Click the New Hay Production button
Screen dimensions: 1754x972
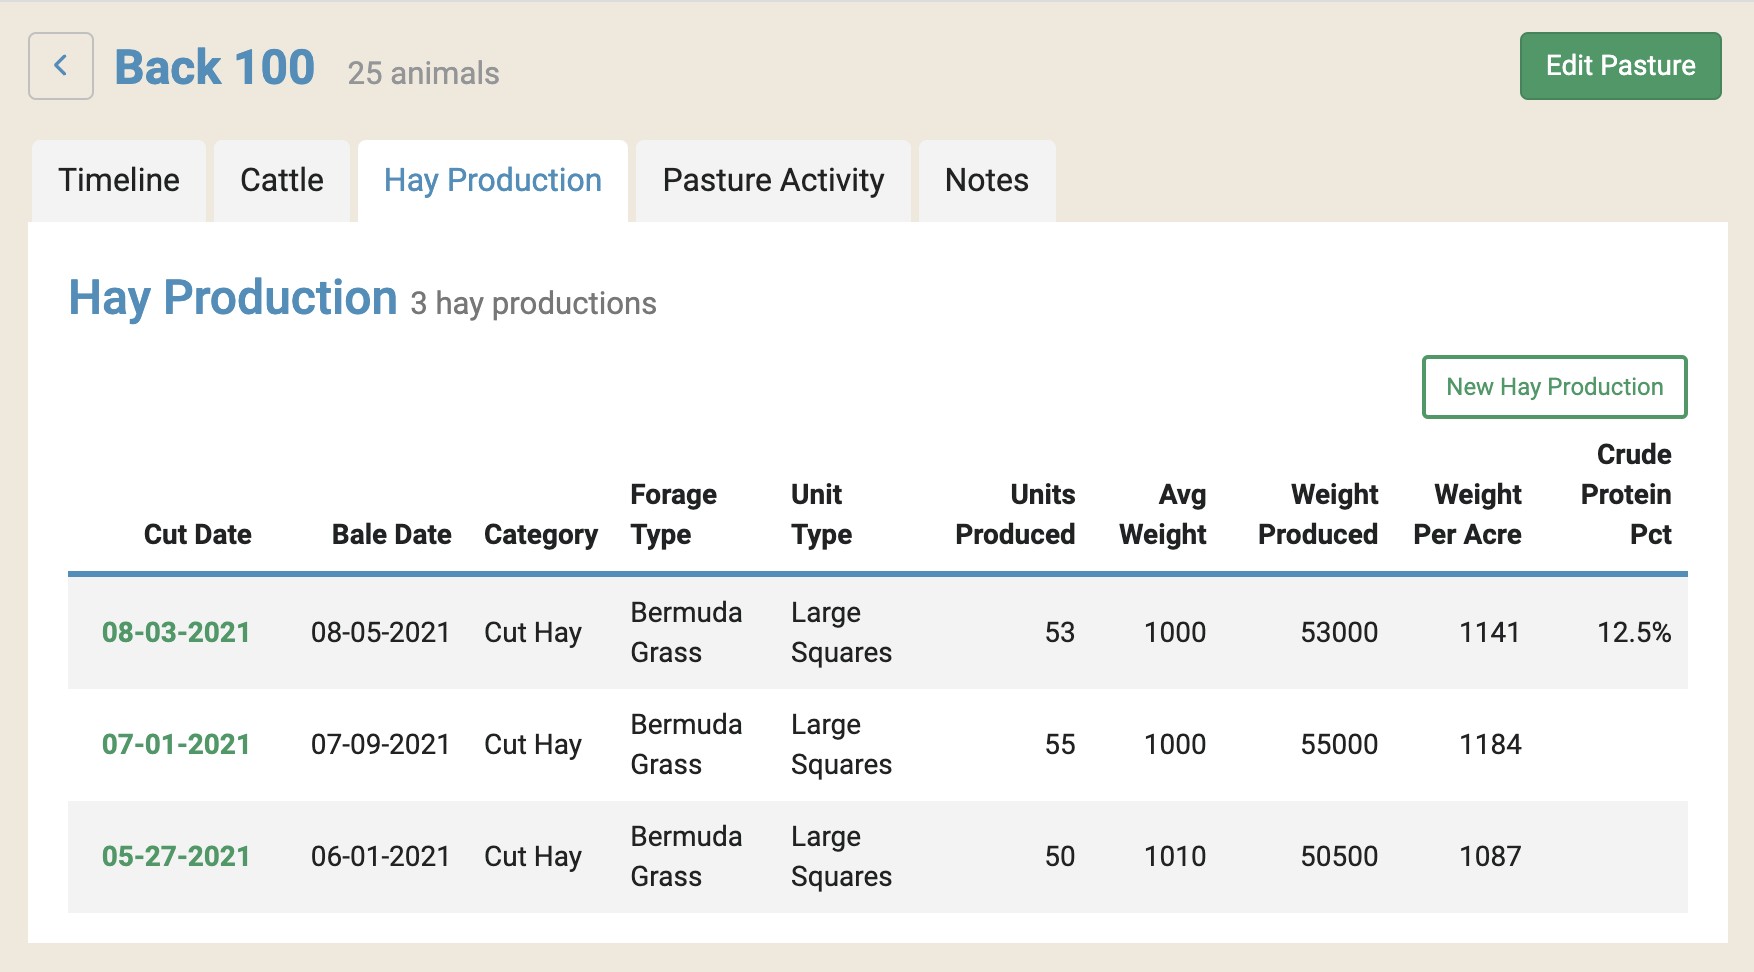1554,387
